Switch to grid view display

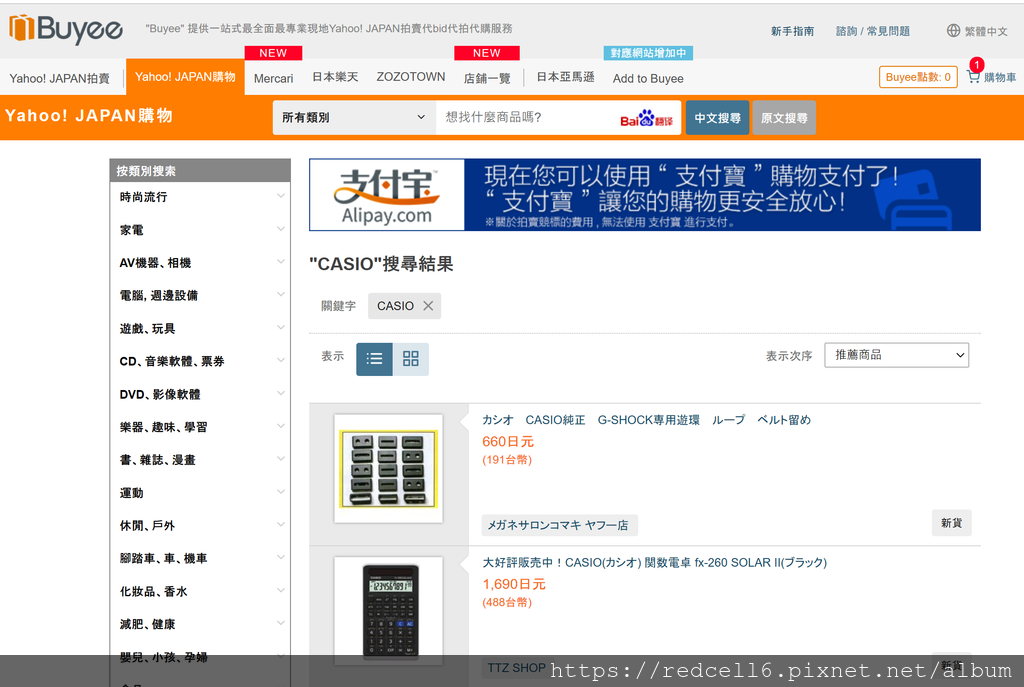click(411, 359)
